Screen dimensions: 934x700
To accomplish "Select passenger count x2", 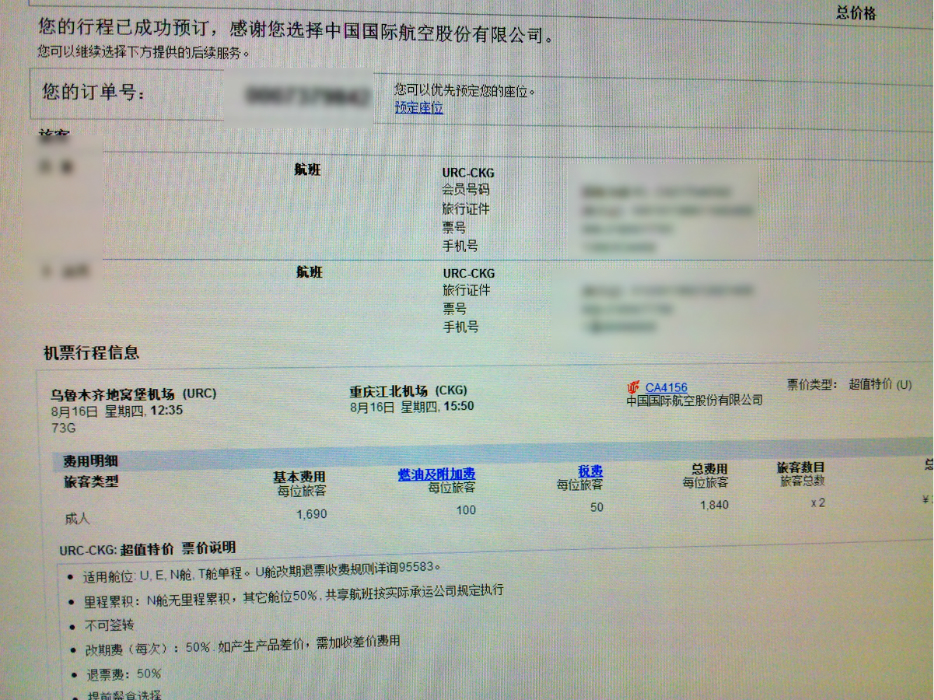I will [818, 503].
